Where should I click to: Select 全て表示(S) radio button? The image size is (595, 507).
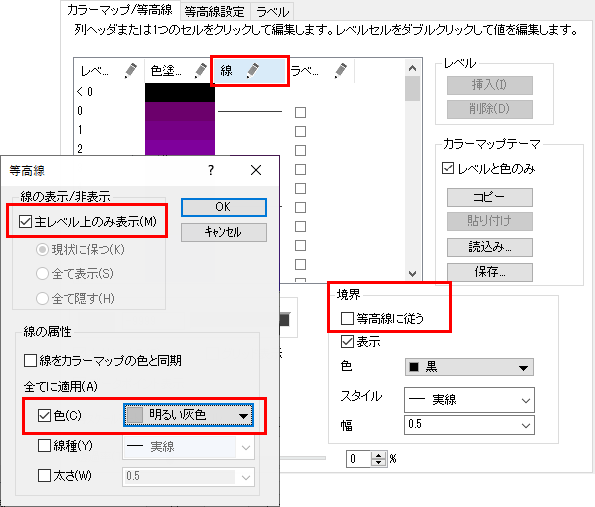[42, 273]
